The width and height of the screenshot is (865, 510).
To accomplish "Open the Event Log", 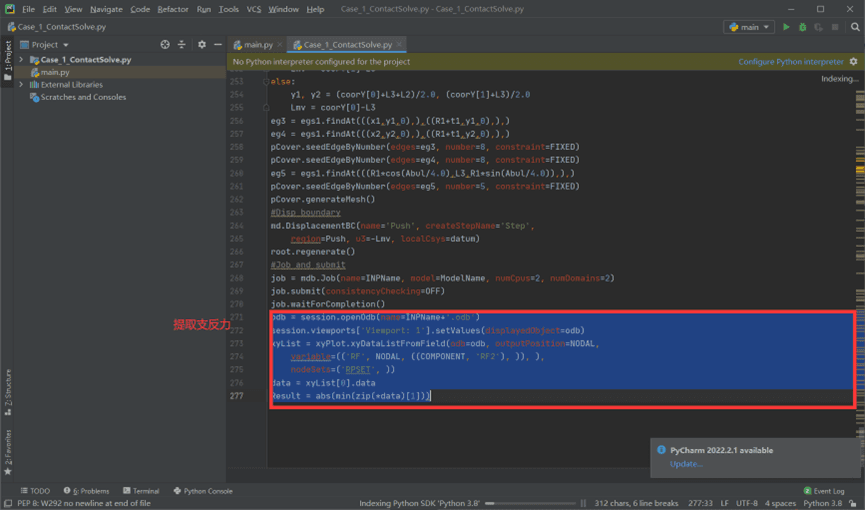I will click(x=824, y=491).
